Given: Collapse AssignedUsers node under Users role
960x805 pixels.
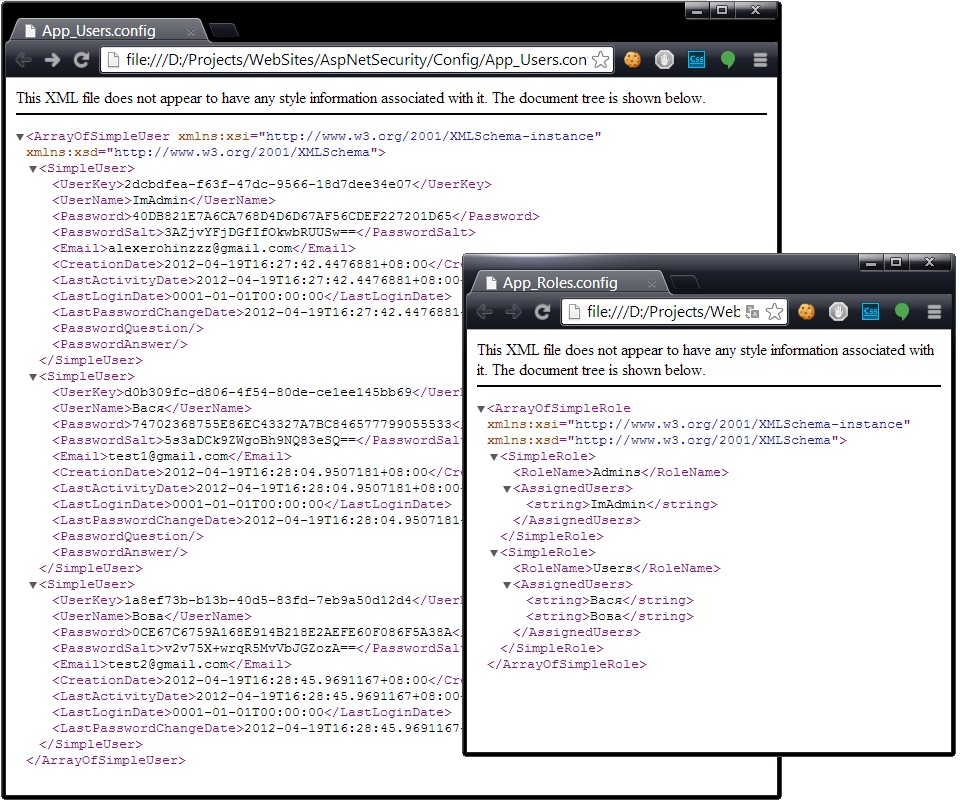Looking at the screenshot, I should tap(507, 585).
